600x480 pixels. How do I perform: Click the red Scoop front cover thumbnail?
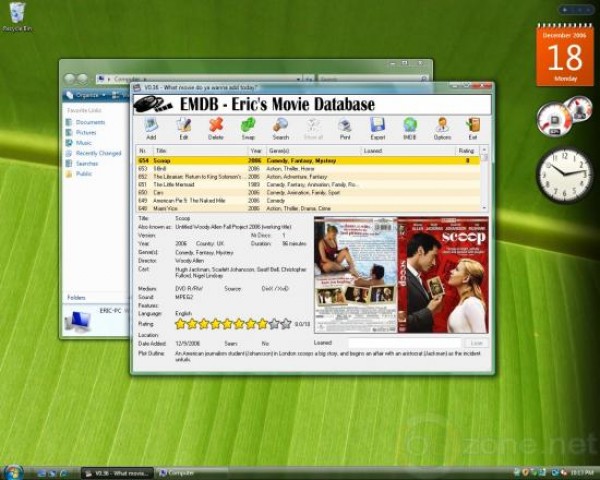[x=443, y=275]
